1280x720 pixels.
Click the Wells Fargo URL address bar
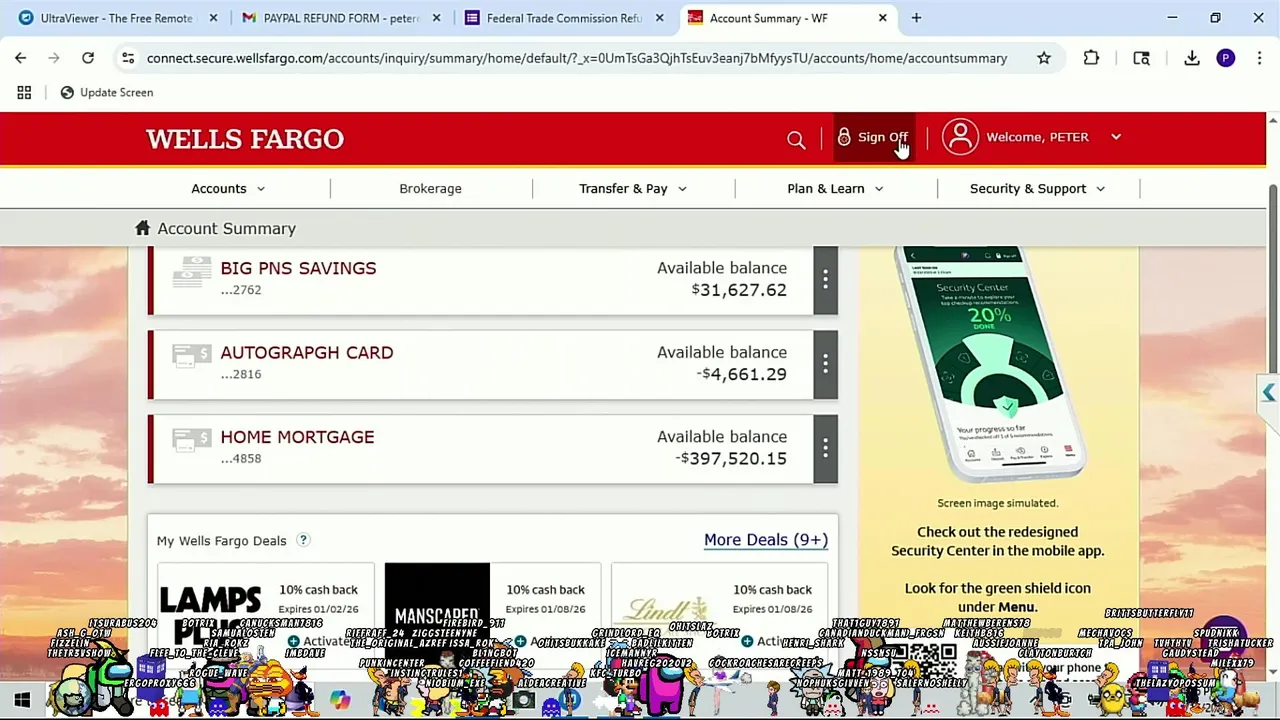[x=577, y=58]
